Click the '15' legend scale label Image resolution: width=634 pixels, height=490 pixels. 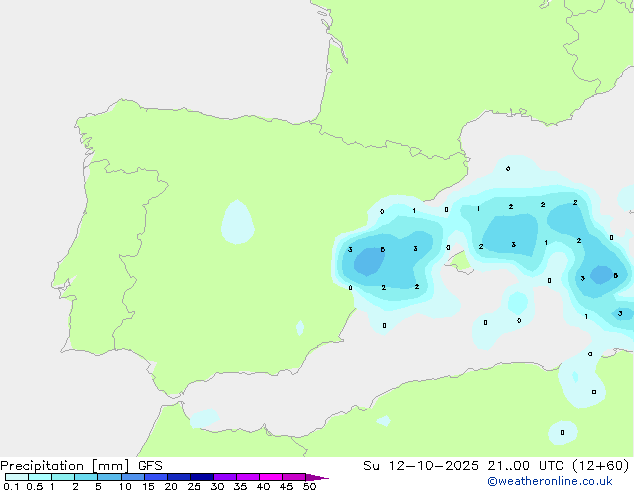[148, 486]
